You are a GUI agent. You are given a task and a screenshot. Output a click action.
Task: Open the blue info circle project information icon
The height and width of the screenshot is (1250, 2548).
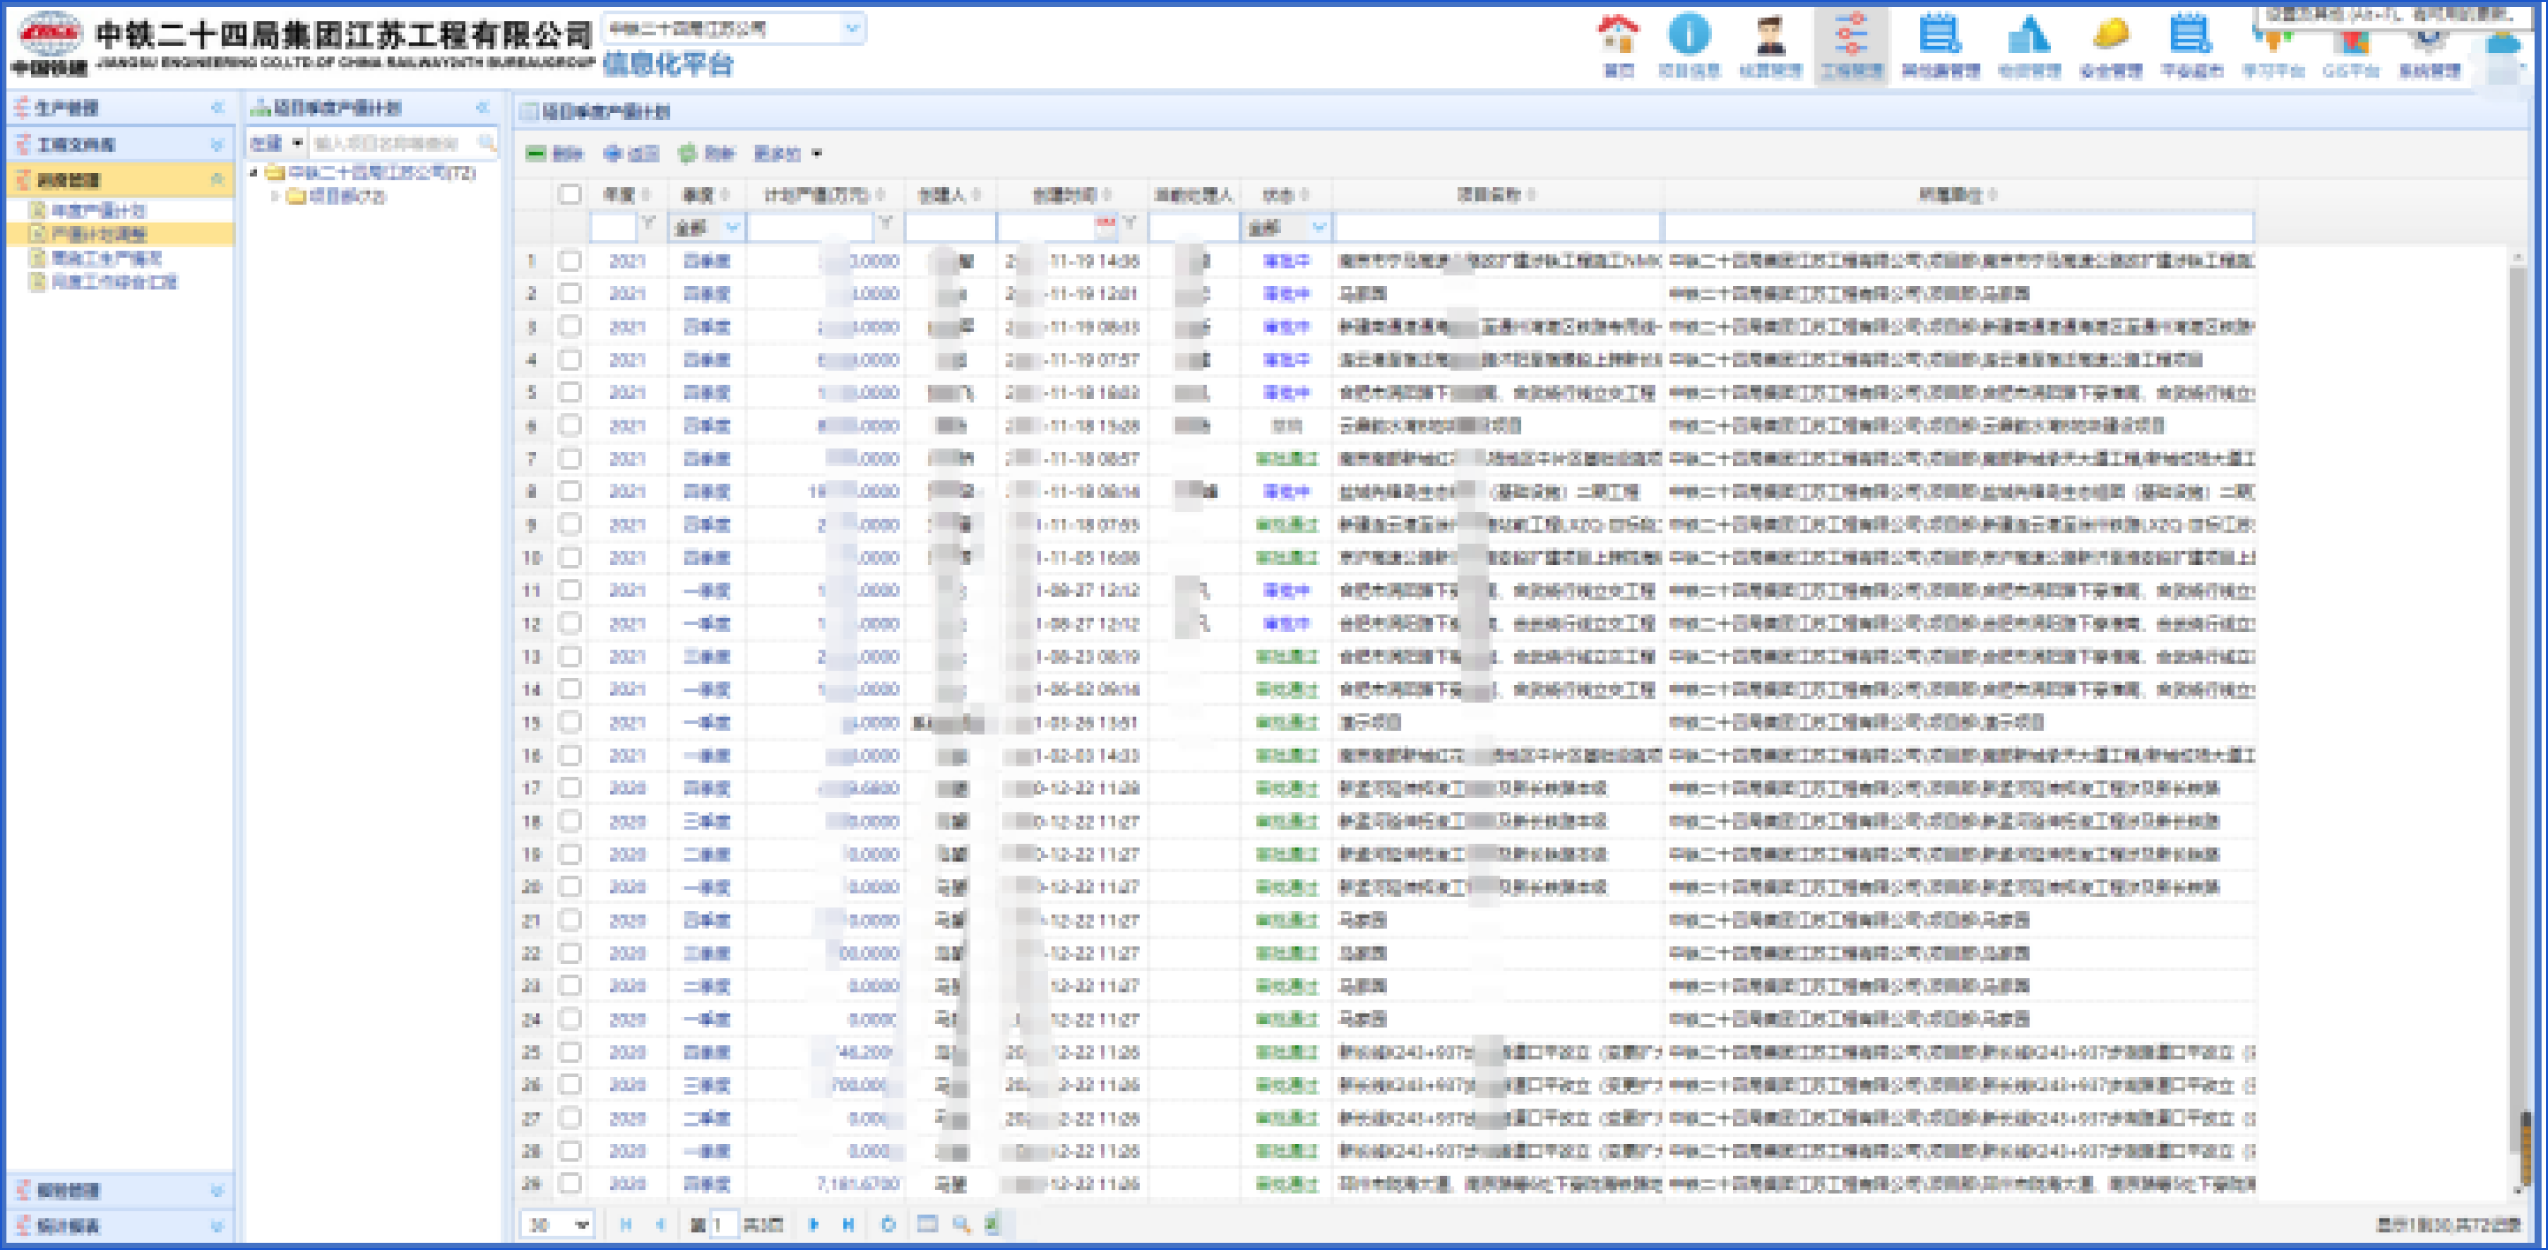[1689, 35]
